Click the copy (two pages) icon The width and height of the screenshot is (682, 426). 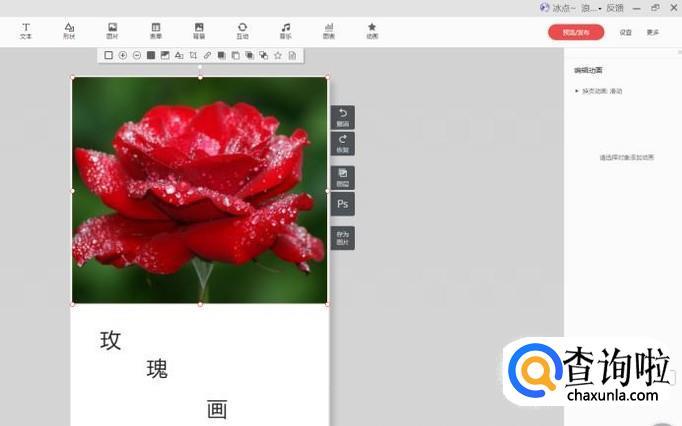coord(235,55)
